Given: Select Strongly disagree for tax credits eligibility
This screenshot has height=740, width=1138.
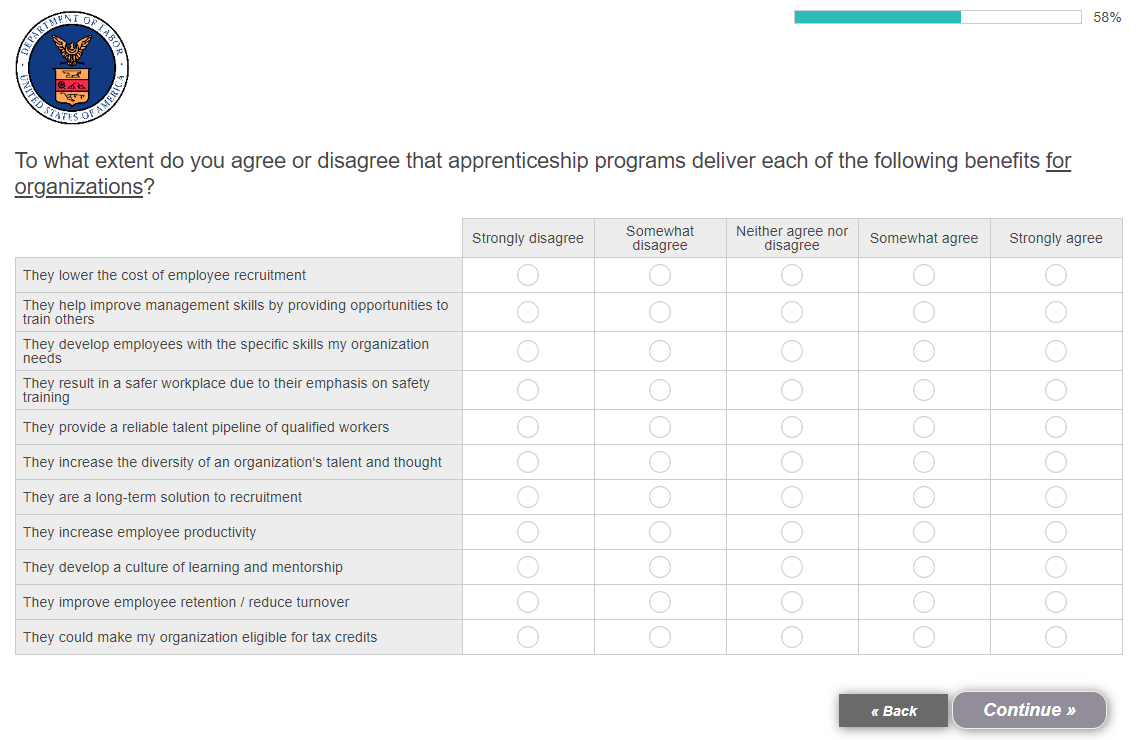Looking at the screenshot, I should (x=528, y=637).
